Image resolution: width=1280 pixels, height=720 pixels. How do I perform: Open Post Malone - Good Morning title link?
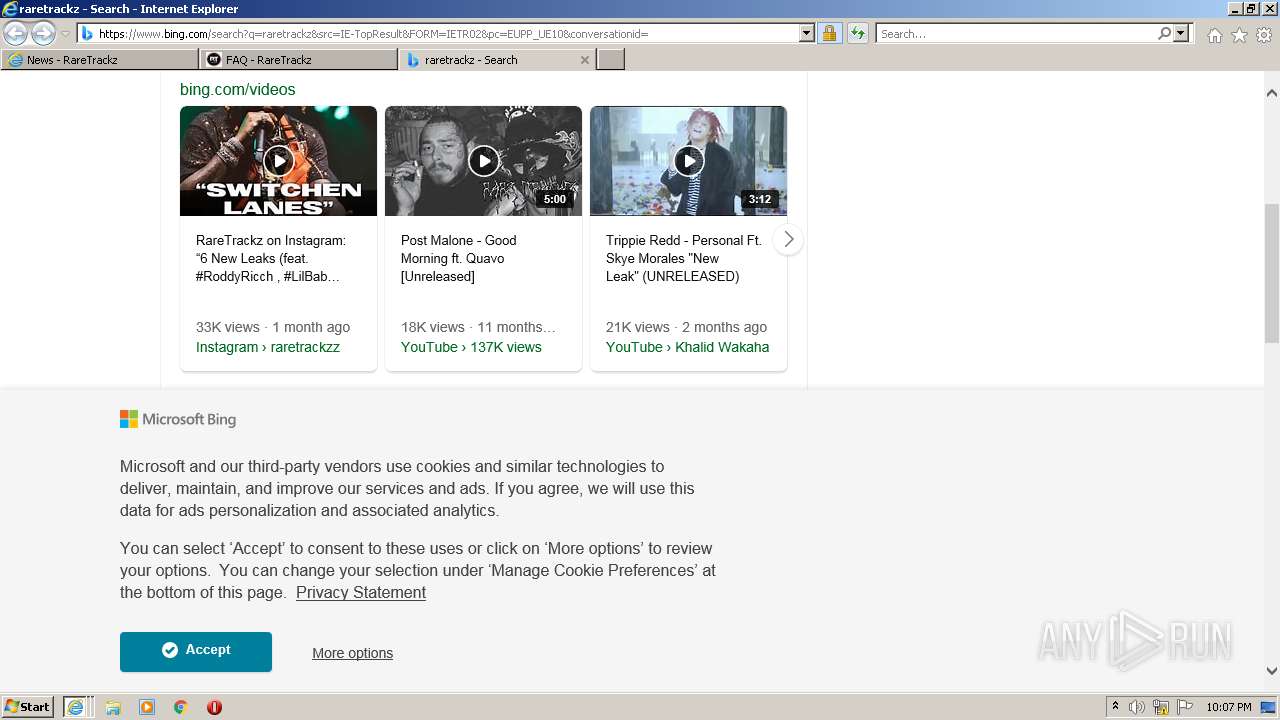[x=459, y=258]
